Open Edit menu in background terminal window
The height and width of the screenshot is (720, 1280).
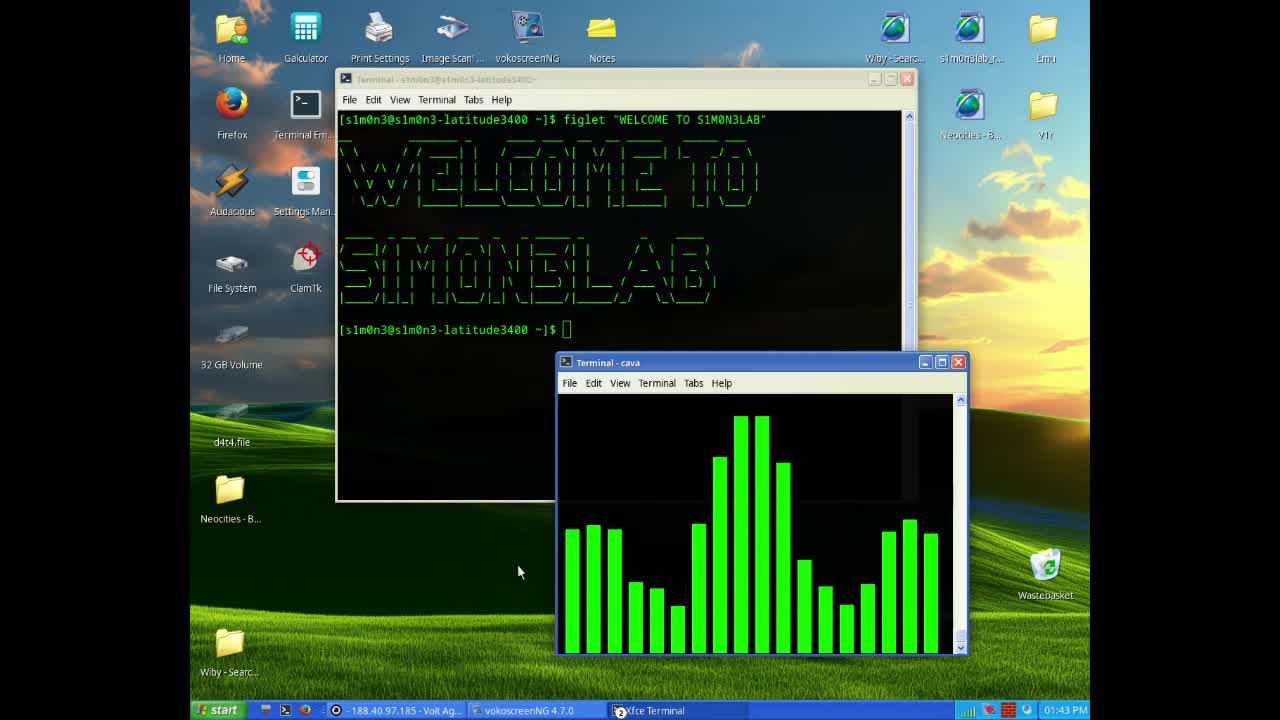(373, 100)
